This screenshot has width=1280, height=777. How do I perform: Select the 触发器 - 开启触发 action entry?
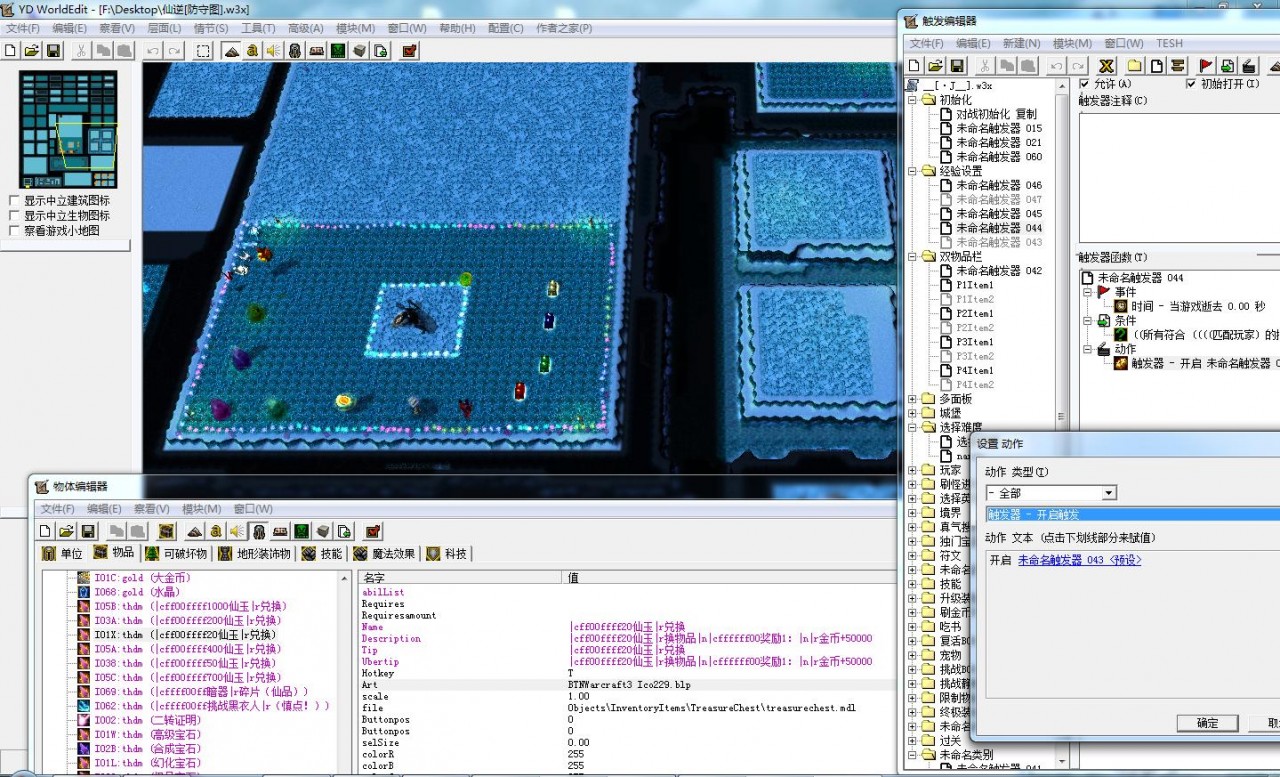[1132, 515]
